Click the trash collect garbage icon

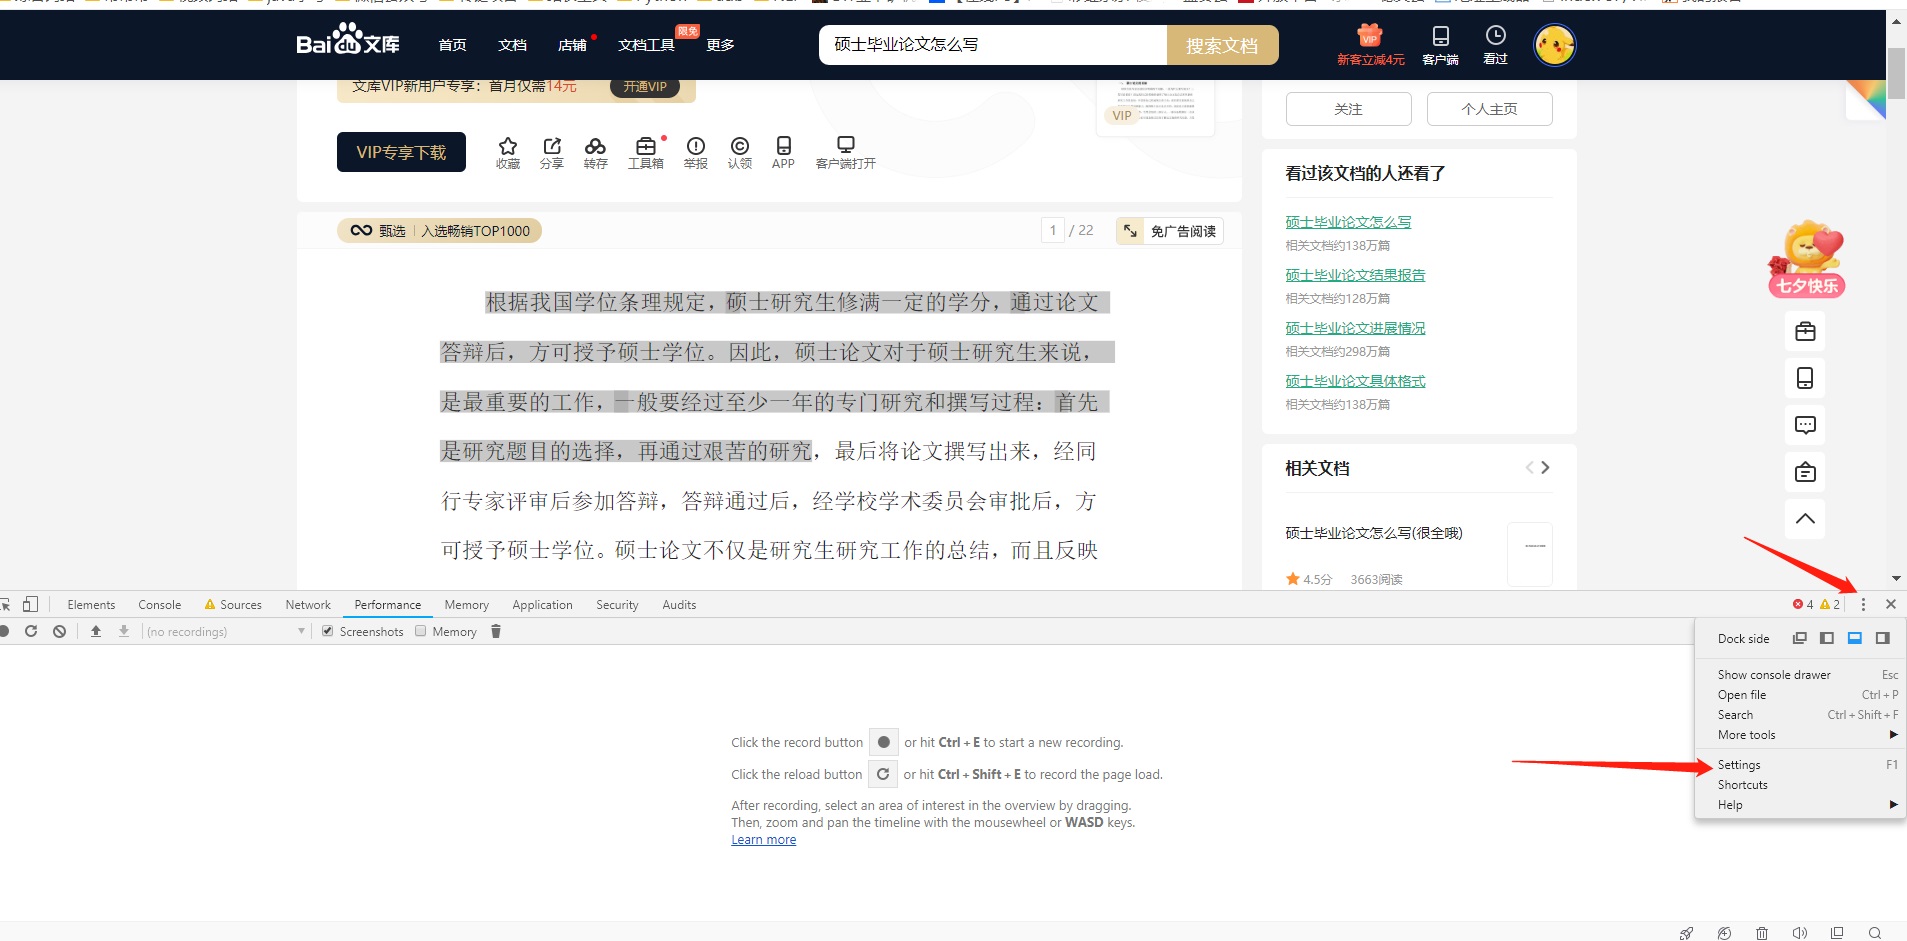[496, 631]
